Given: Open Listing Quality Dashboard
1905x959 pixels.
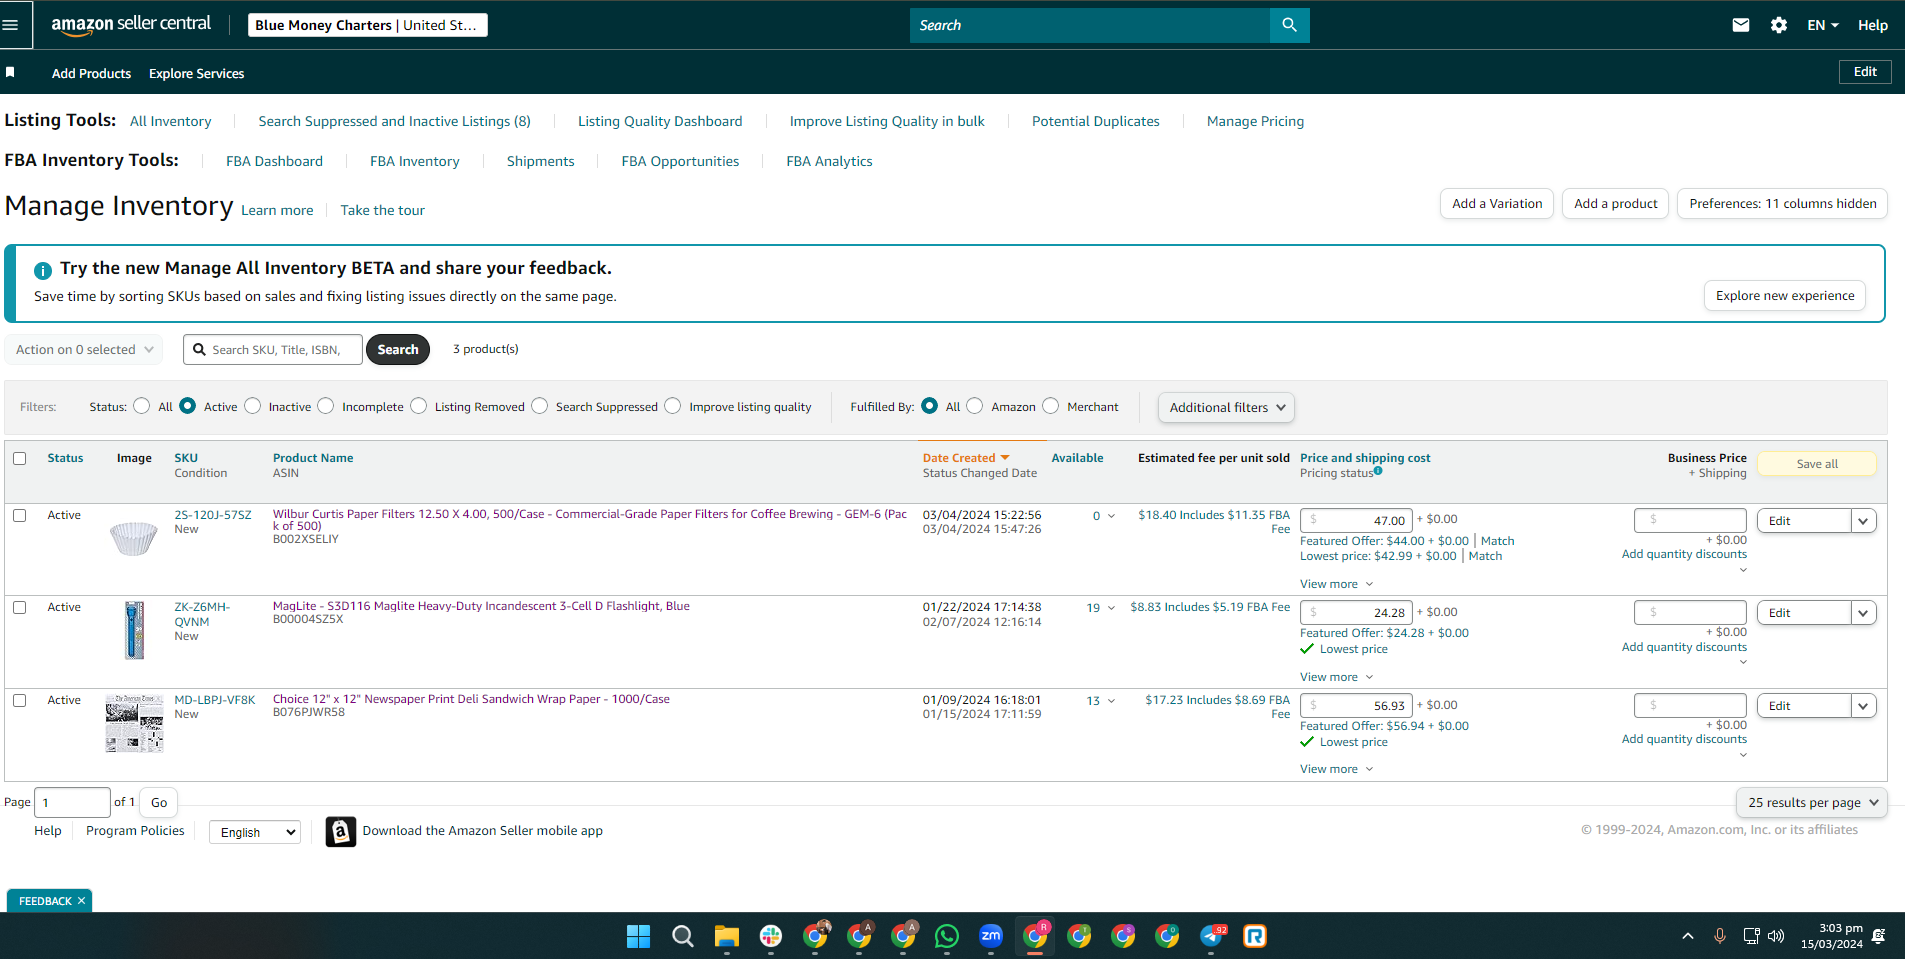Looking at the screenshot, I should tap(660, 121).
